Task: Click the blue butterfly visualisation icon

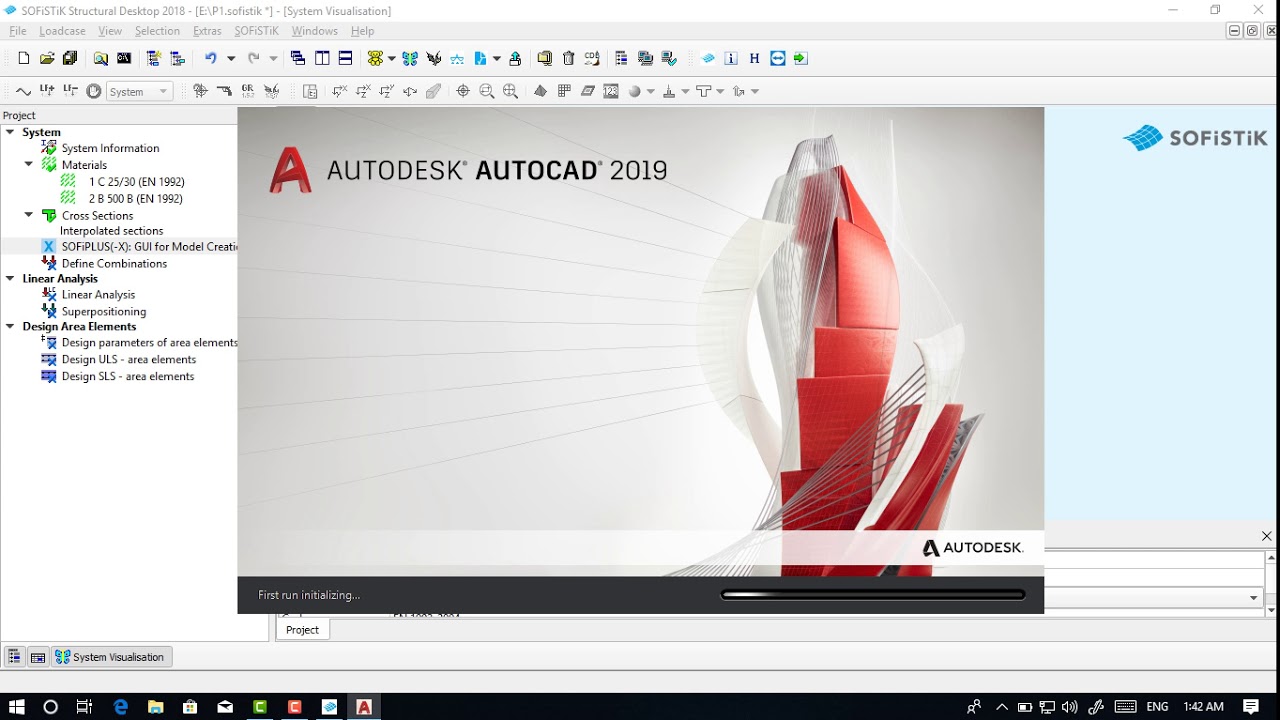Action: pyautogui.click(x=409, y=58)
